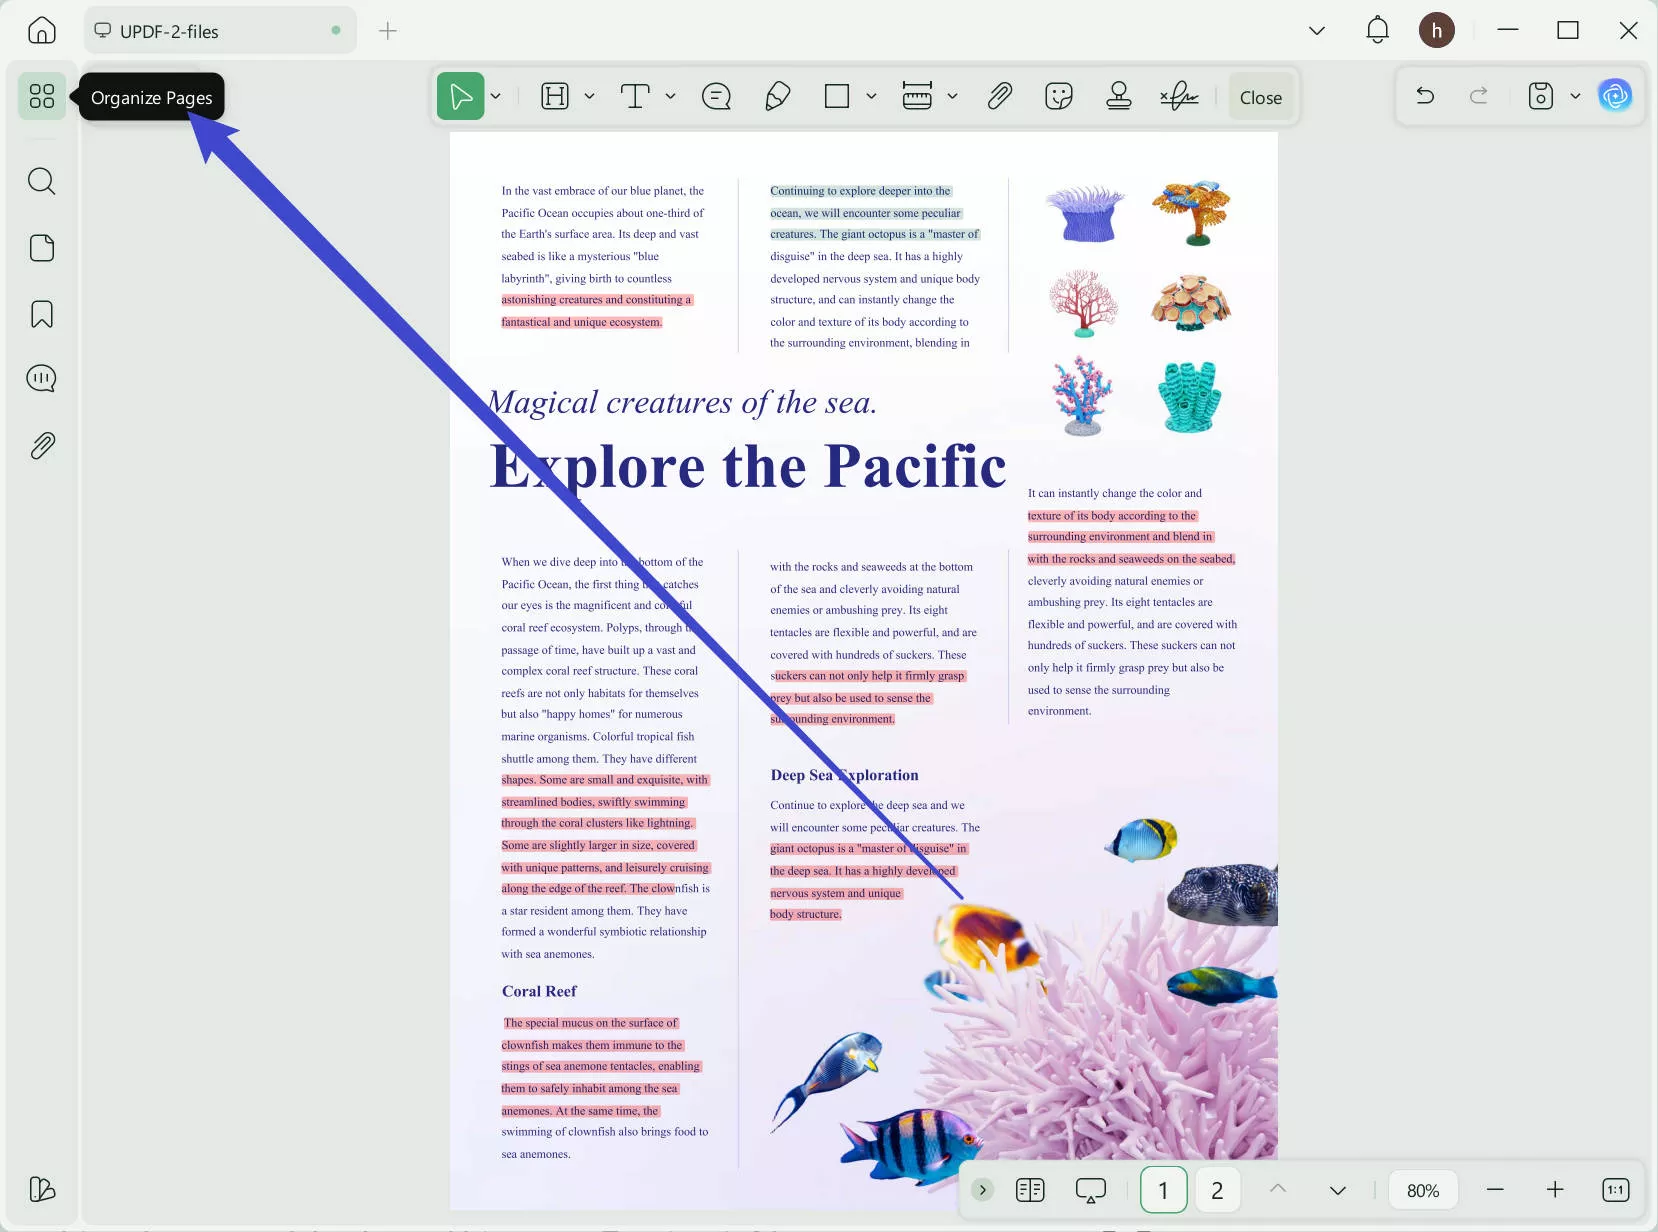Open the Bookmarks panel
The image size is (1658, 1232).
[x=41, y=313]
